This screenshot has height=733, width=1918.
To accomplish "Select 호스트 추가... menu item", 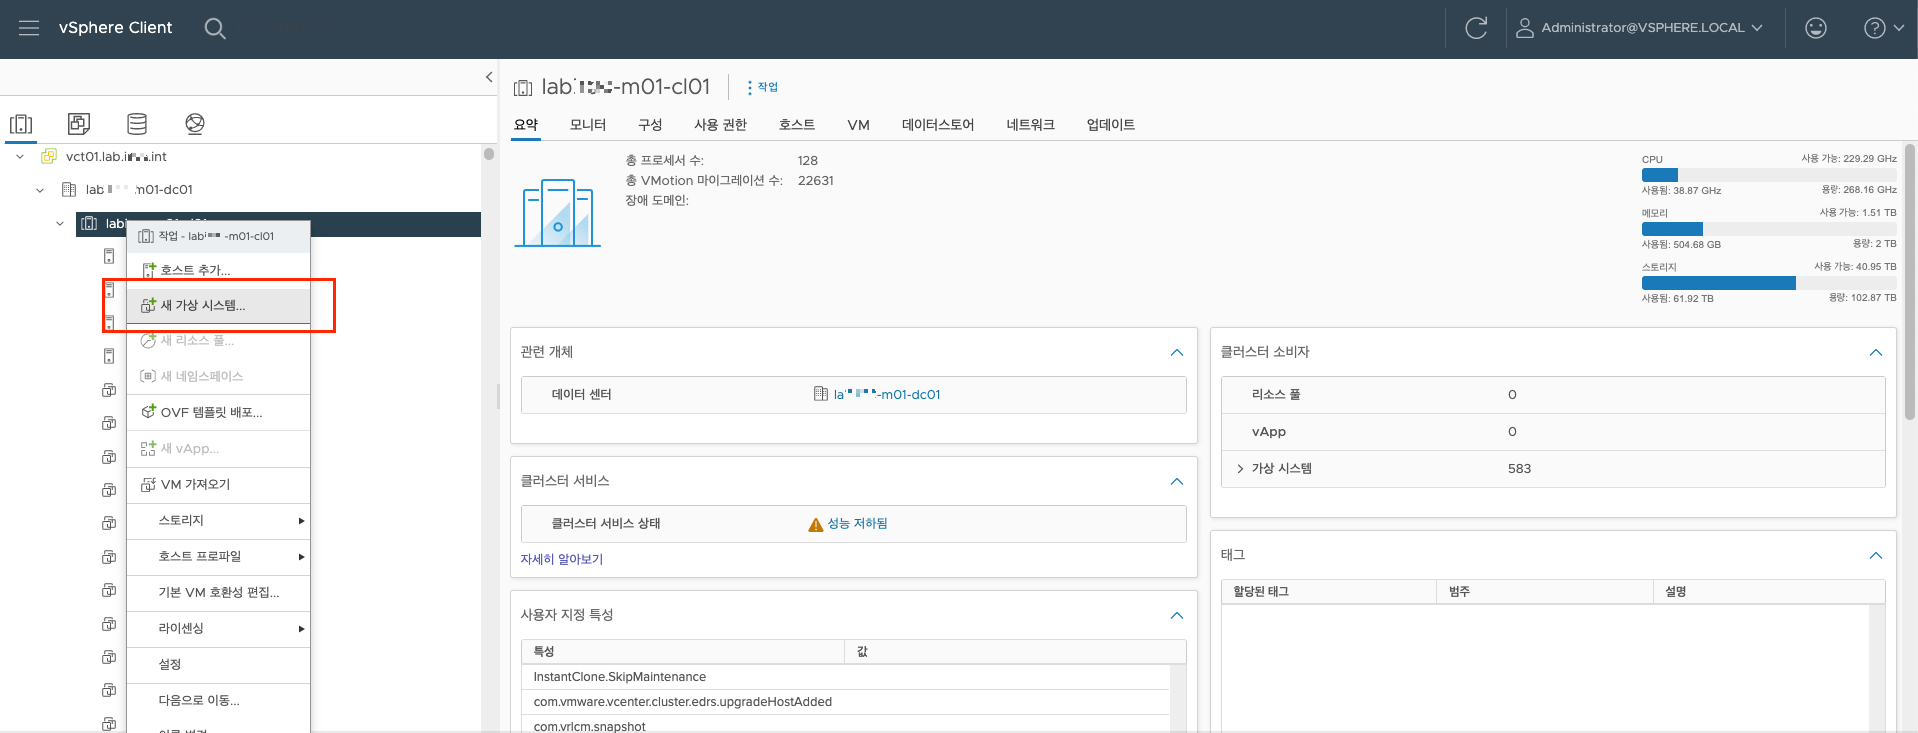I will [x=218, y=270].
